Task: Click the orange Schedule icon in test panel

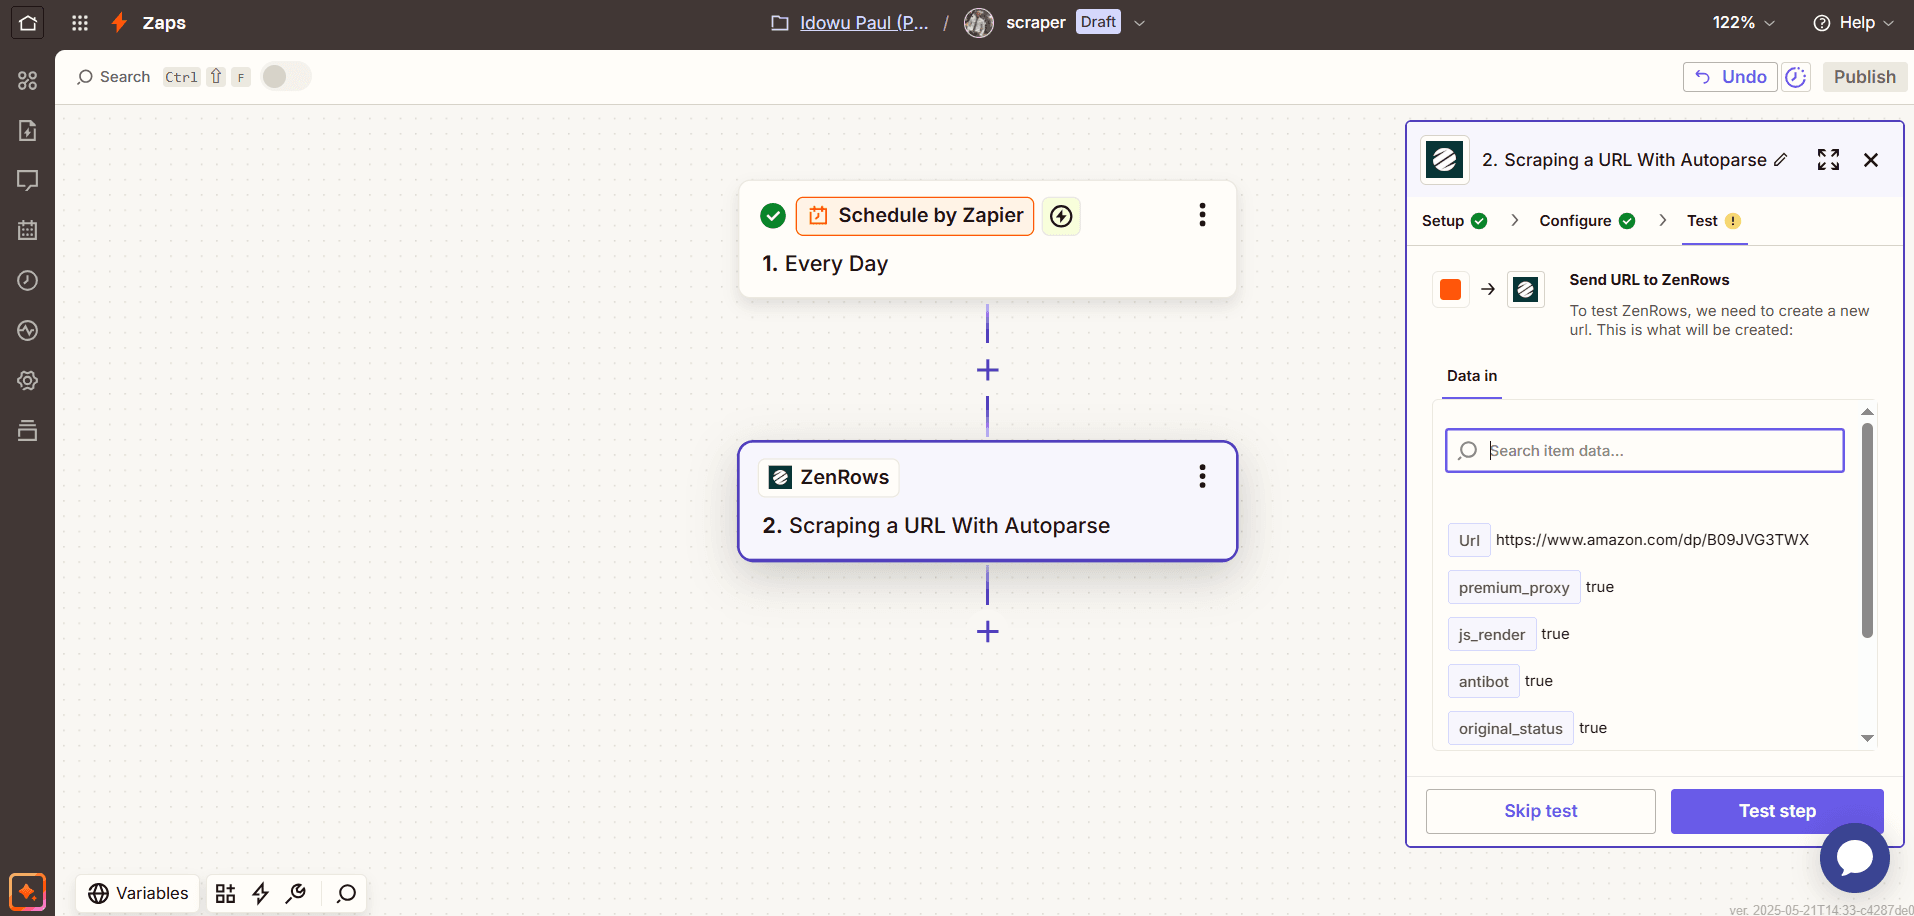Action: pos(1450,290)
